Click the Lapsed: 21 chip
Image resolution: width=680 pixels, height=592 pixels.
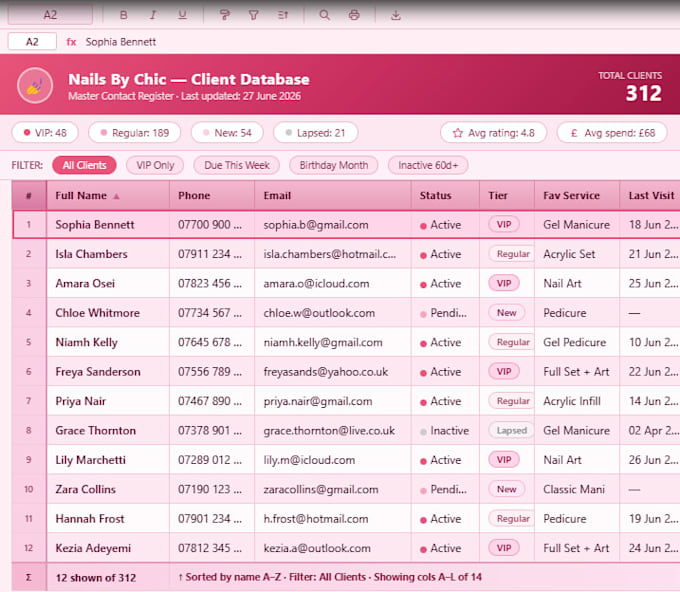point(316,133)
